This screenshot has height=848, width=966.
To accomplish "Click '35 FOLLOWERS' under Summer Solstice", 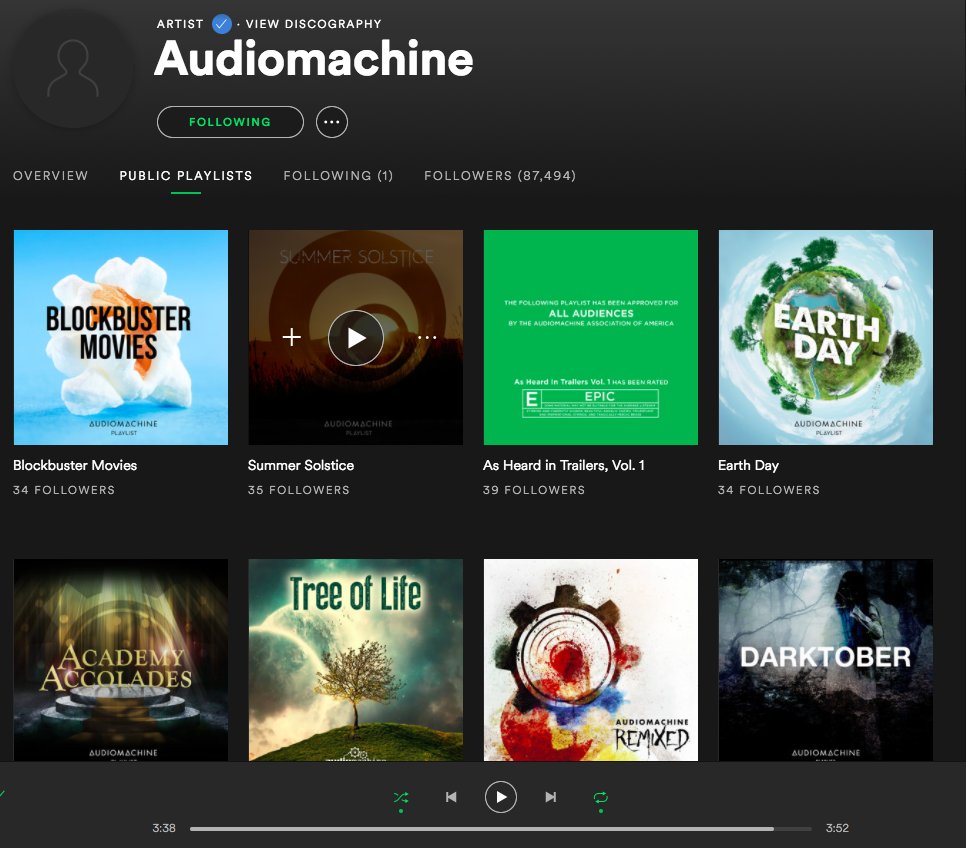I will click(x=299, y=490).
